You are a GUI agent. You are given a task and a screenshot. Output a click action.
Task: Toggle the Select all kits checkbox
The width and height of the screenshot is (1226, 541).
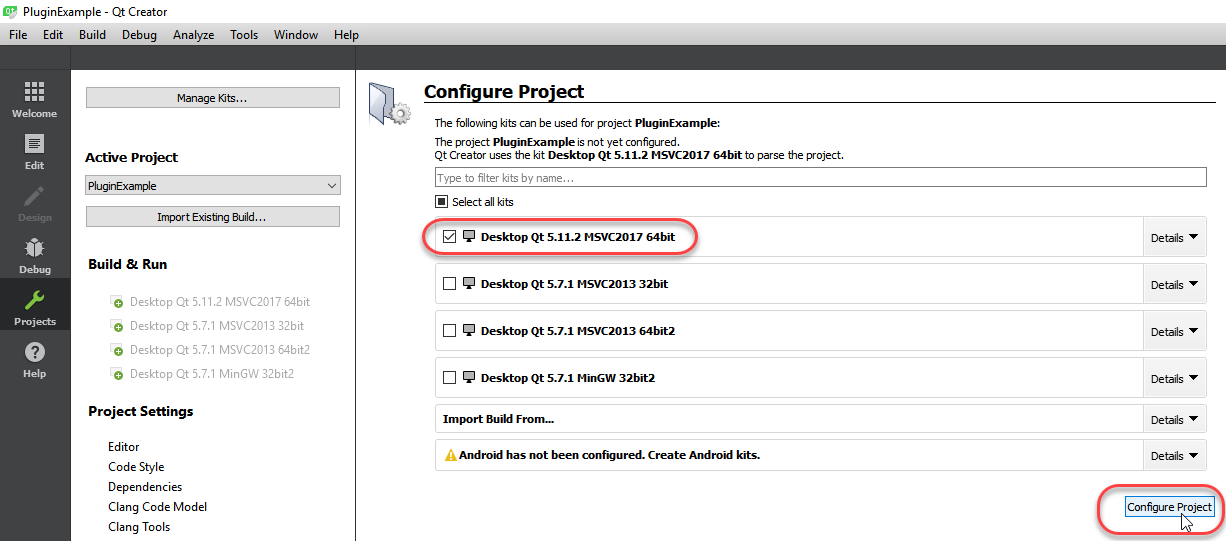click(441, 202)
